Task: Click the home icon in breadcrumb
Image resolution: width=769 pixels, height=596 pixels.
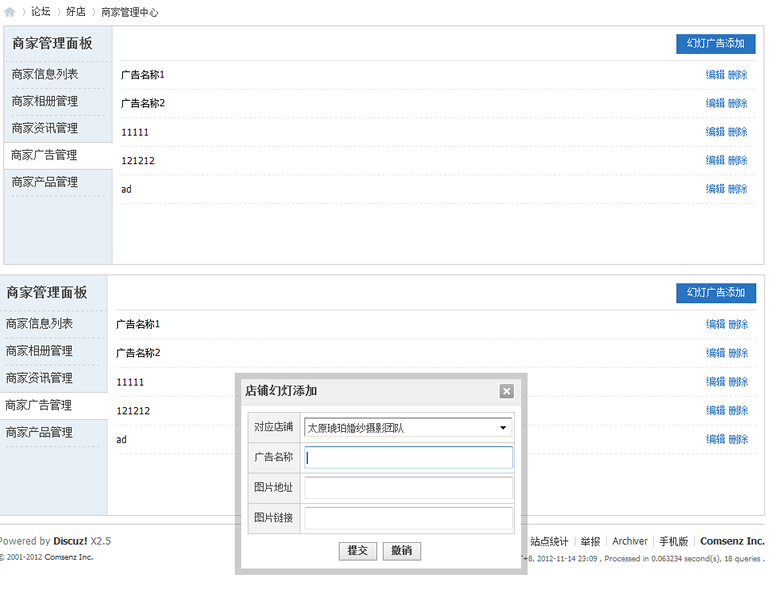Action: [x=10, y=12]
